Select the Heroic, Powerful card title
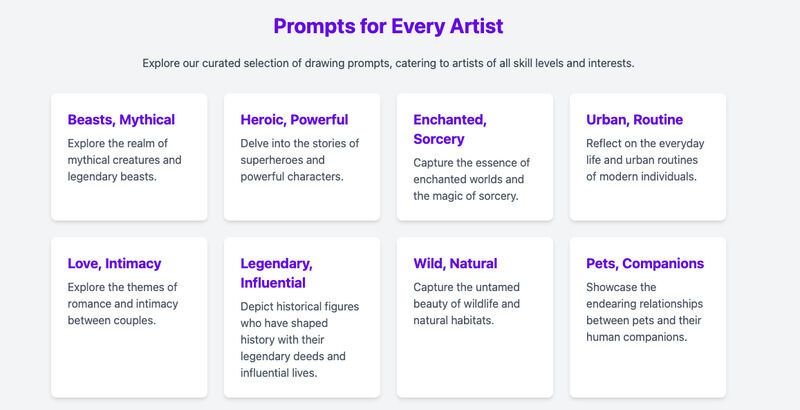 click(294, 120)
